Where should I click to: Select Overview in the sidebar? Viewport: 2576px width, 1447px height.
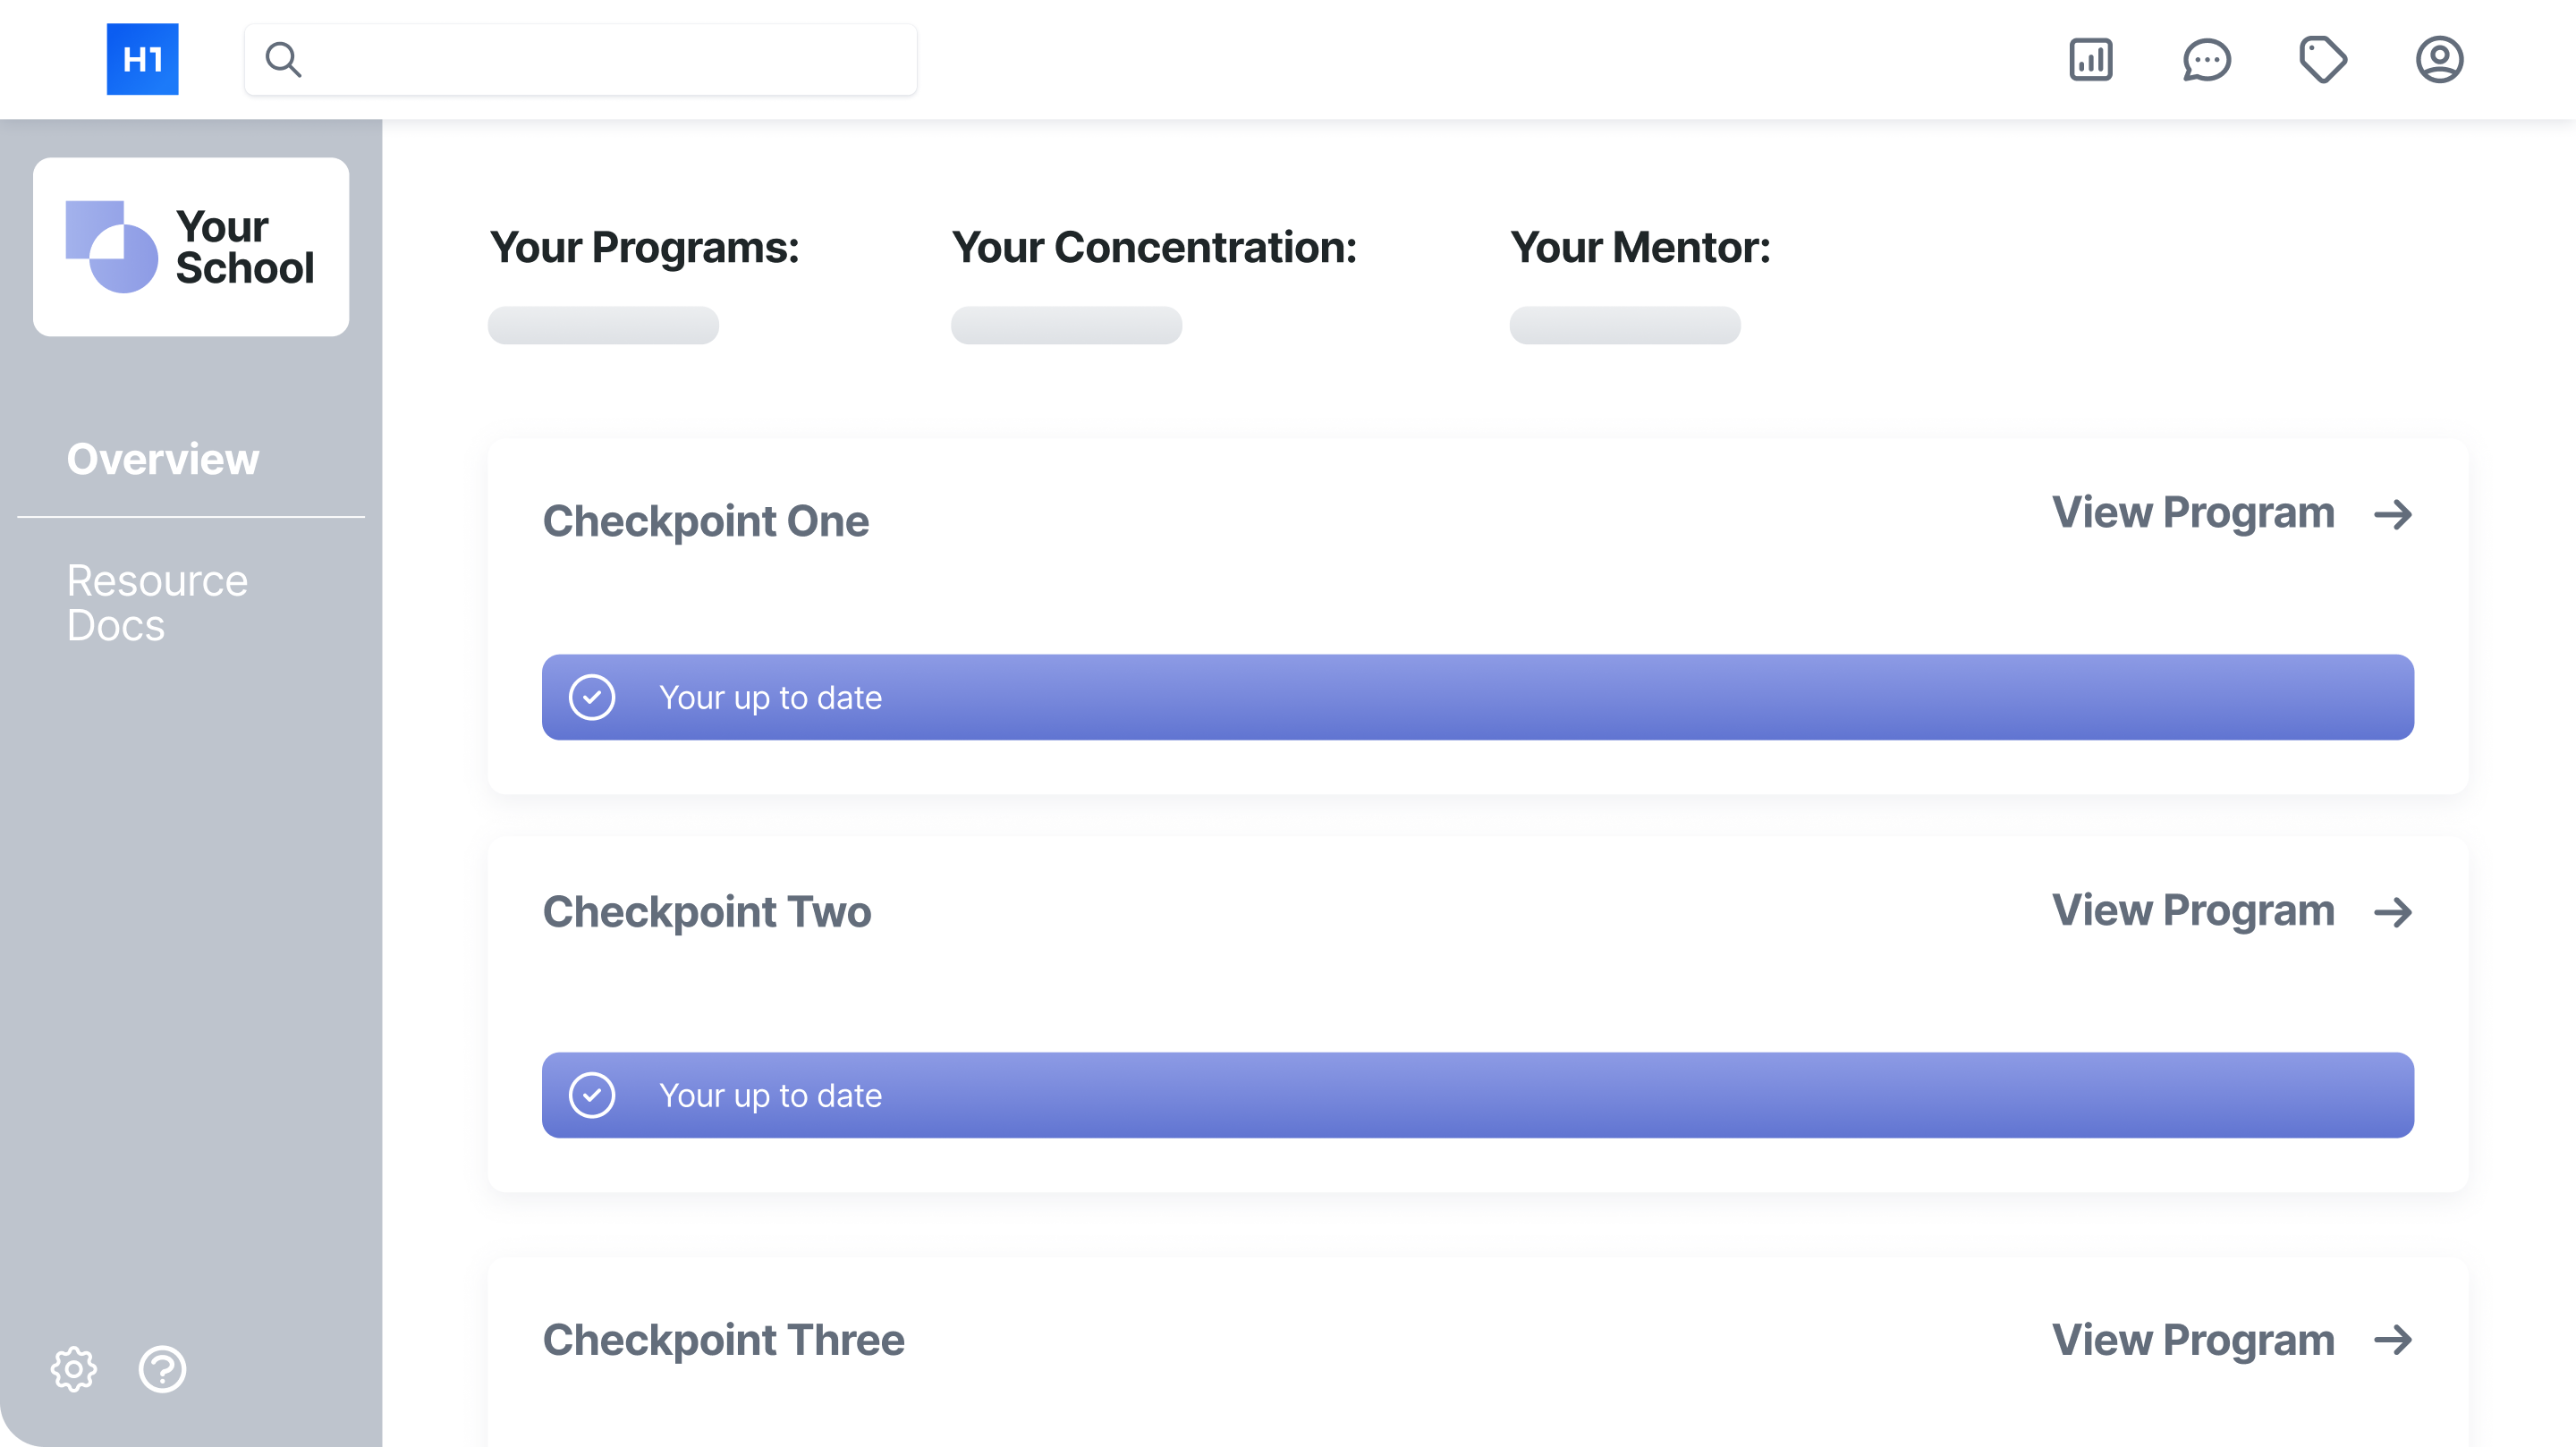coord(163,460)
